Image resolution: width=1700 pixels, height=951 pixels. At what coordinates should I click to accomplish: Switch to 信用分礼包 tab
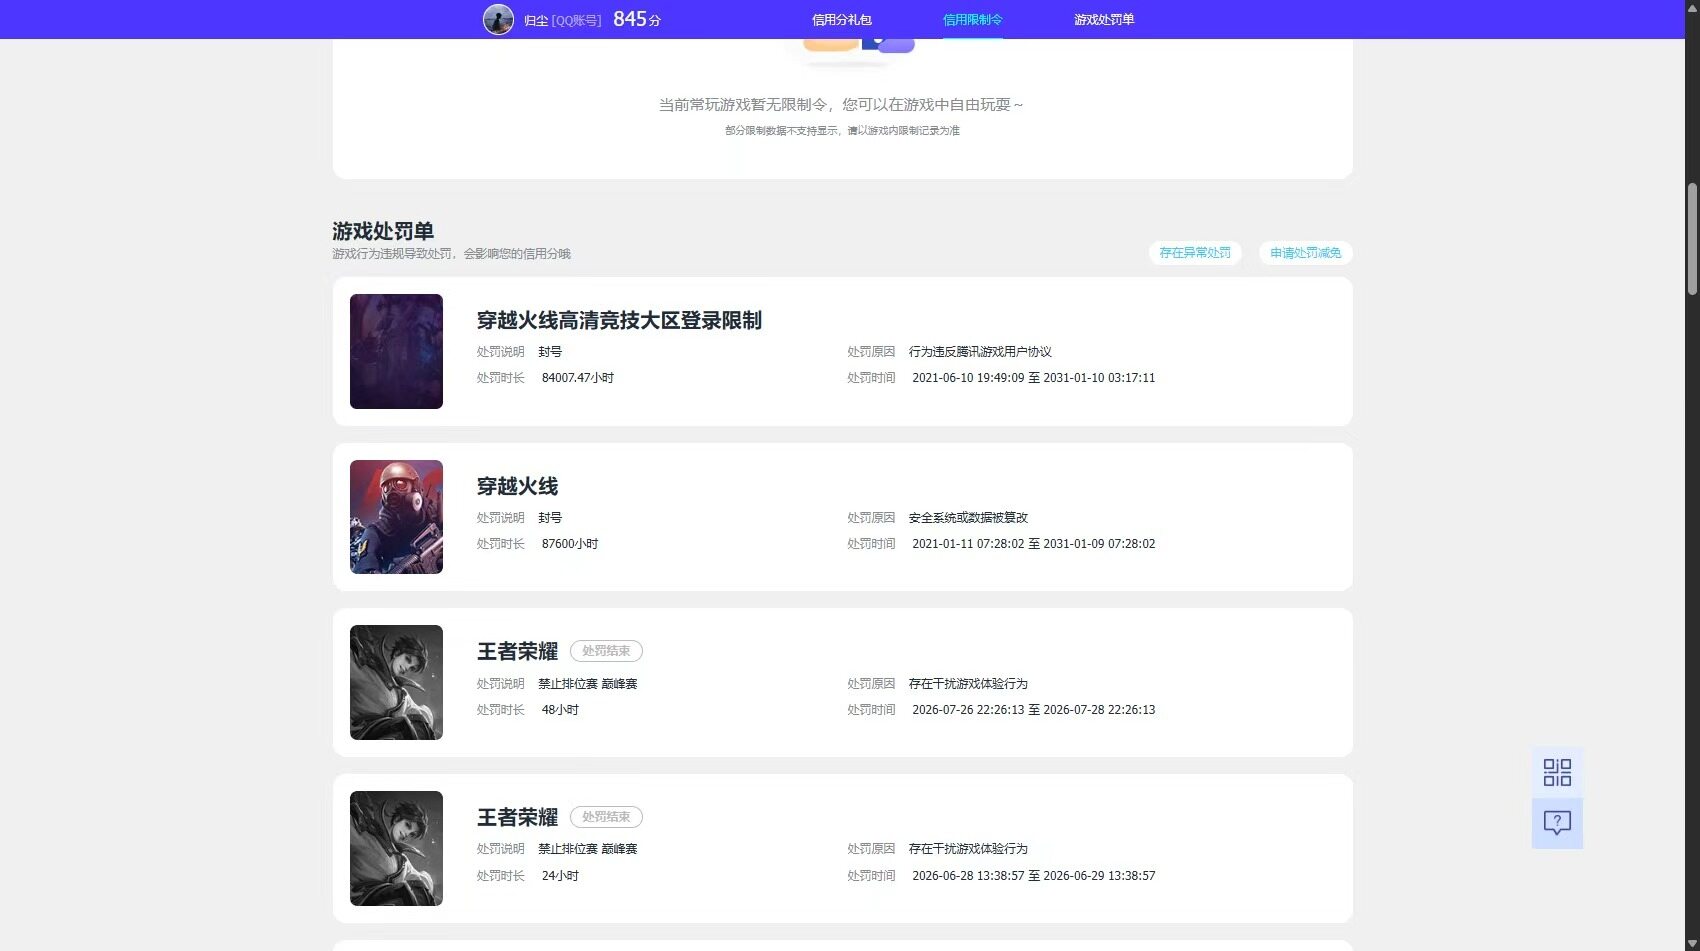pos(842,19)
